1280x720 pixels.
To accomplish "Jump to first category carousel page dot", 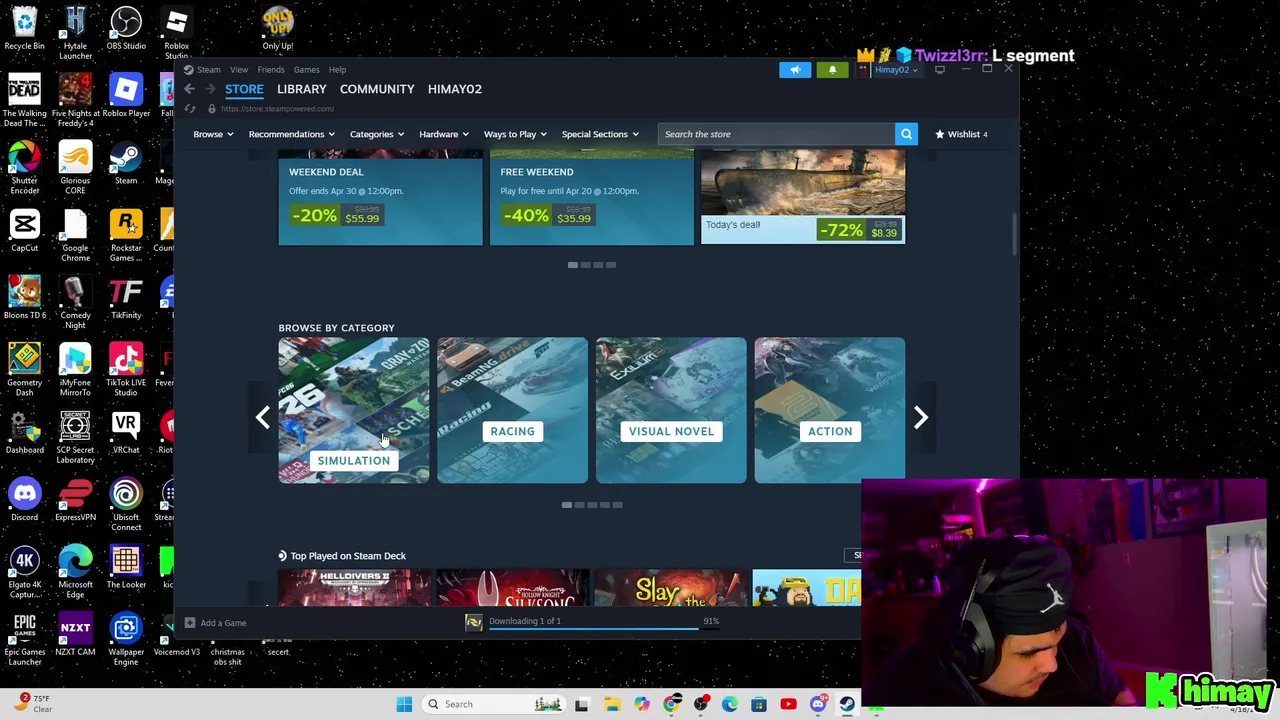I will pos(566,505).
